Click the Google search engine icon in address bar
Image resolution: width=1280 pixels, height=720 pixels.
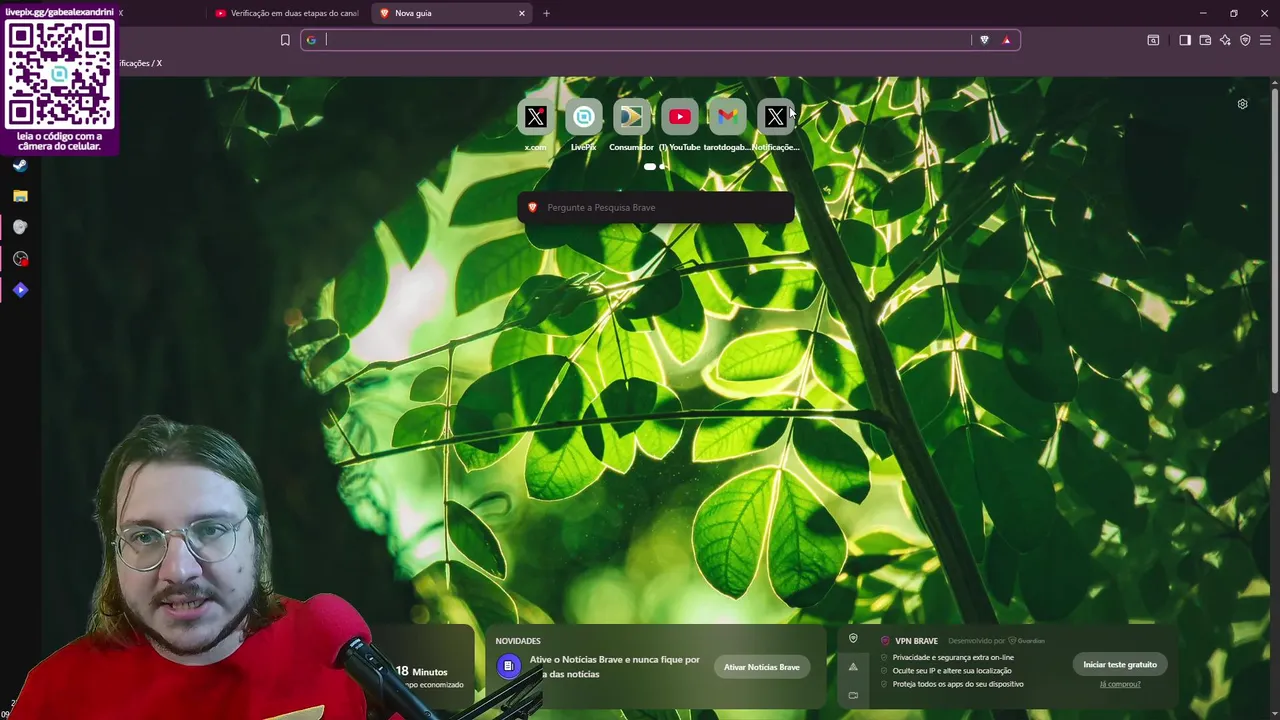[x=311, y=40]
